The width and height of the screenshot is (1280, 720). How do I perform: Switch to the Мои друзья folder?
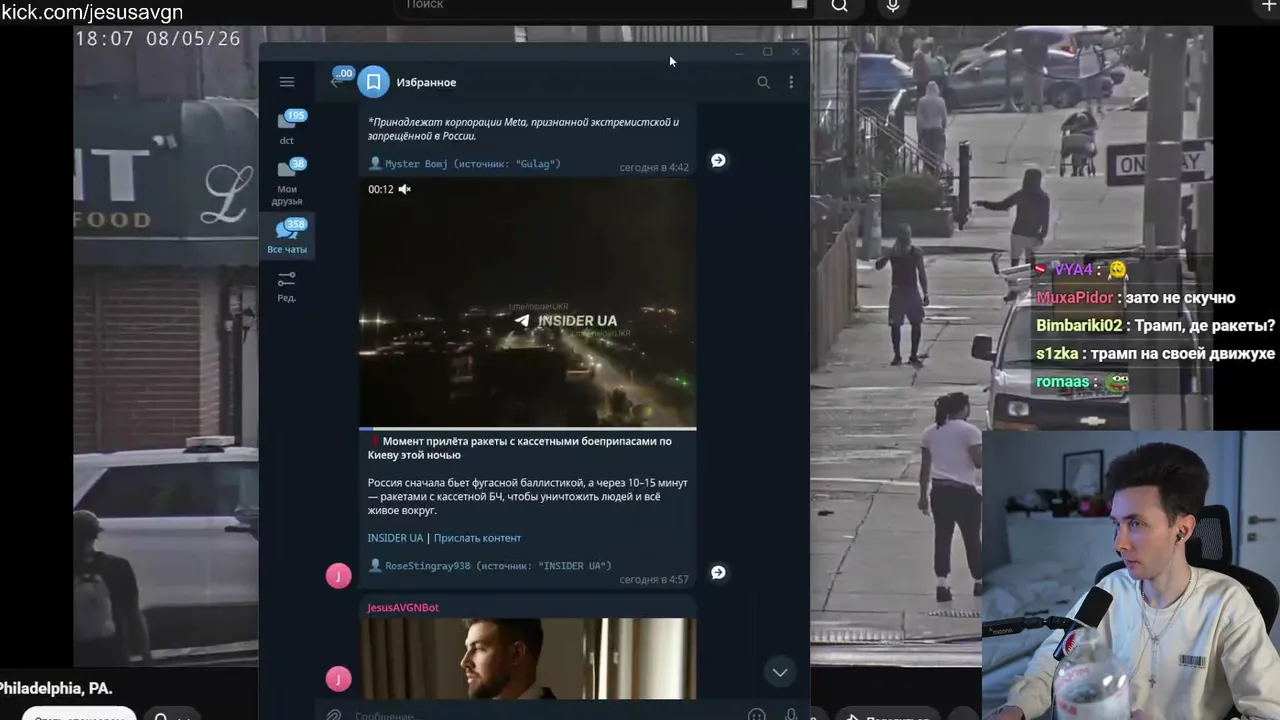pos(287,181)
